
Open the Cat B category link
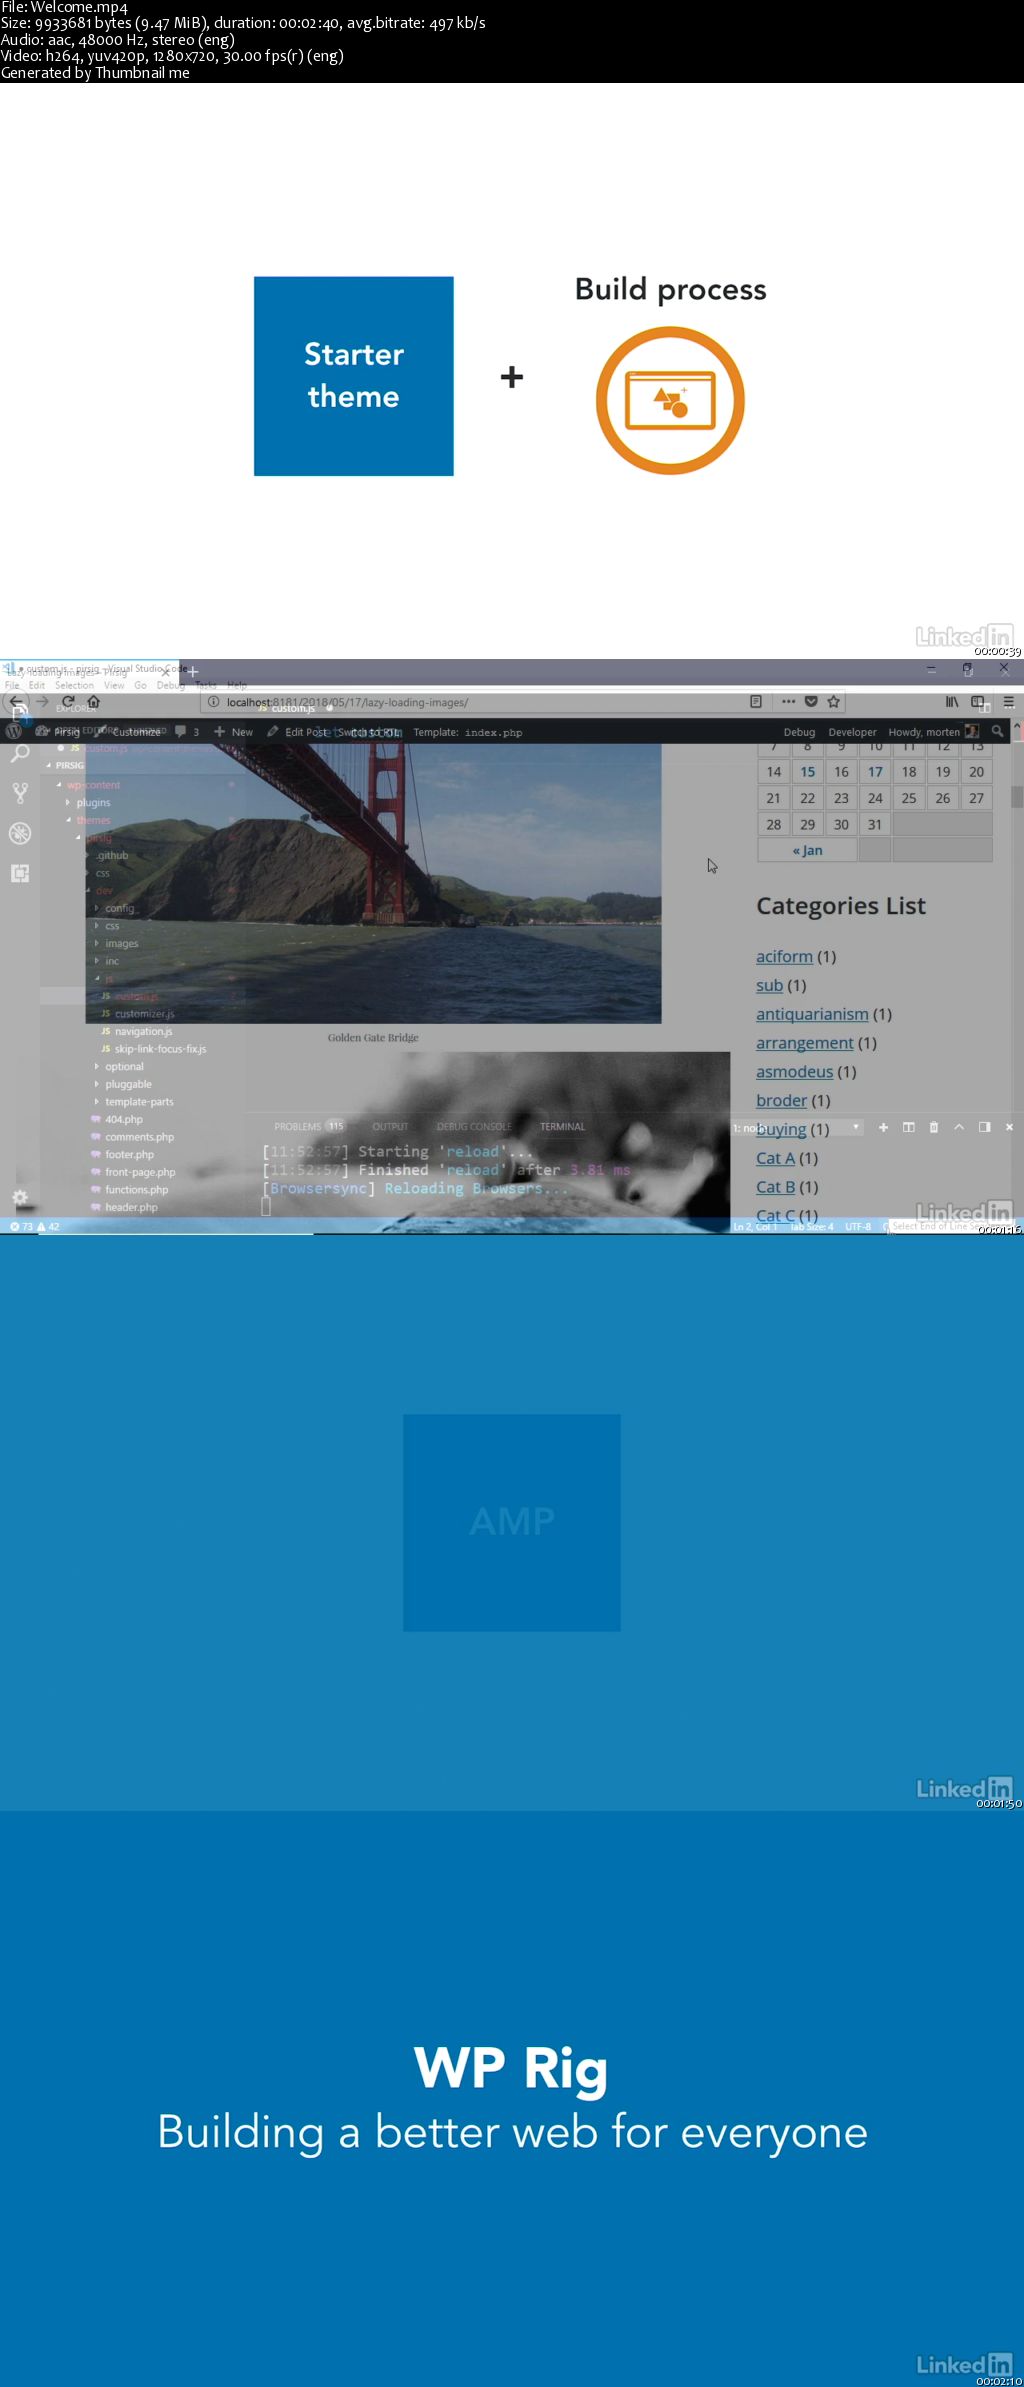[x=775, y=1187]
